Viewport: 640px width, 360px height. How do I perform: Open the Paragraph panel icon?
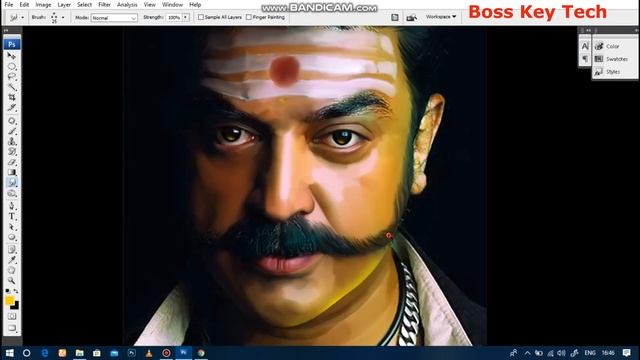(x=585, y=59)
